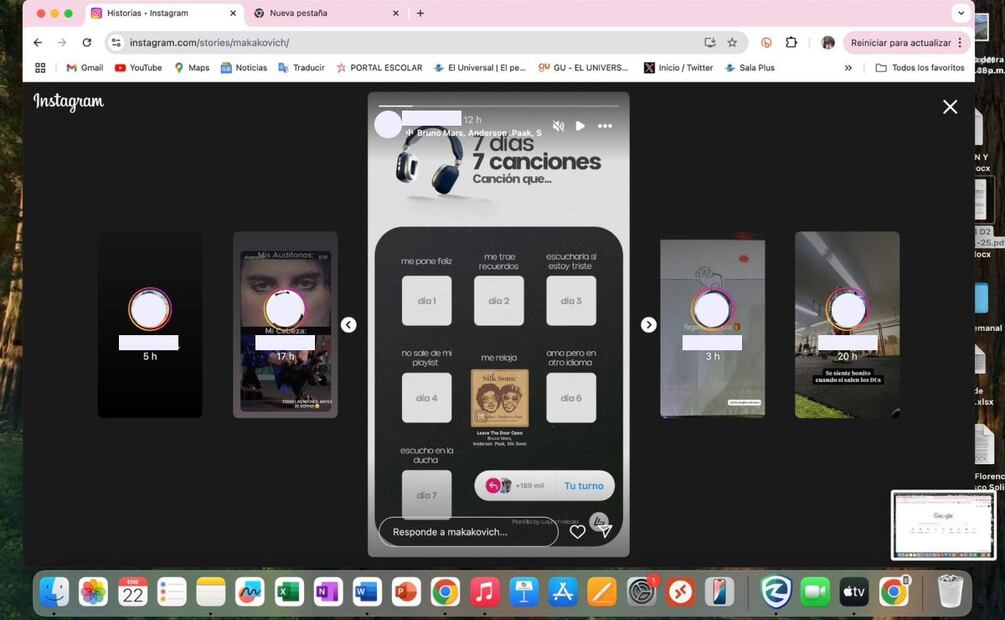Share the story via paper plane icon
This screenshot has width=1005, height=620.
[605, 532]
